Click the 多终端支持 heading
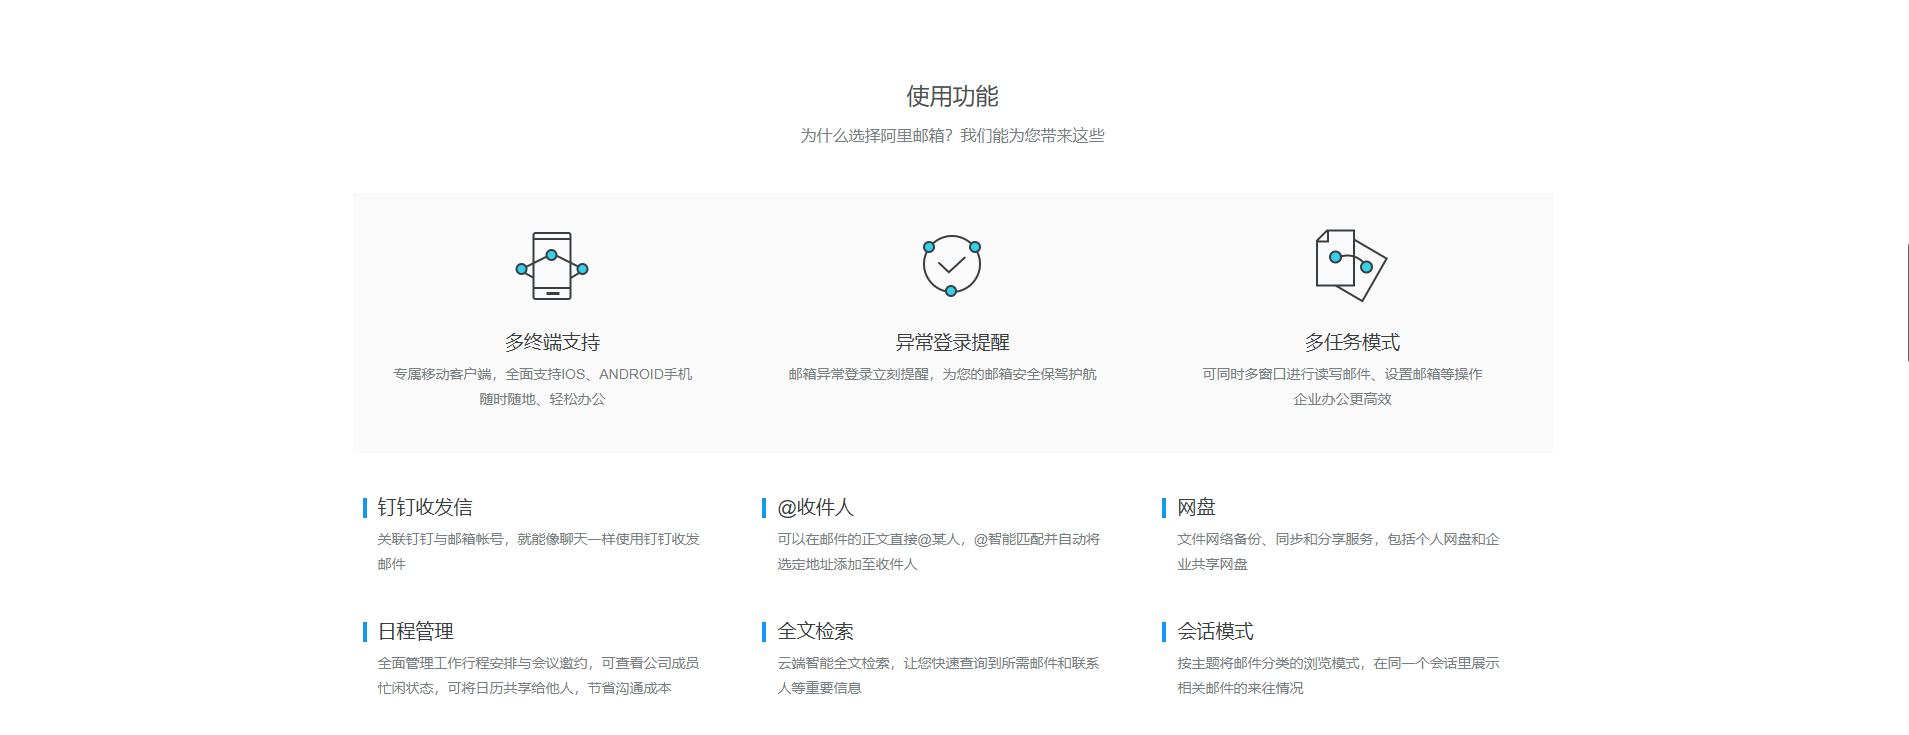1909x735 pixels. click(552, 342)
